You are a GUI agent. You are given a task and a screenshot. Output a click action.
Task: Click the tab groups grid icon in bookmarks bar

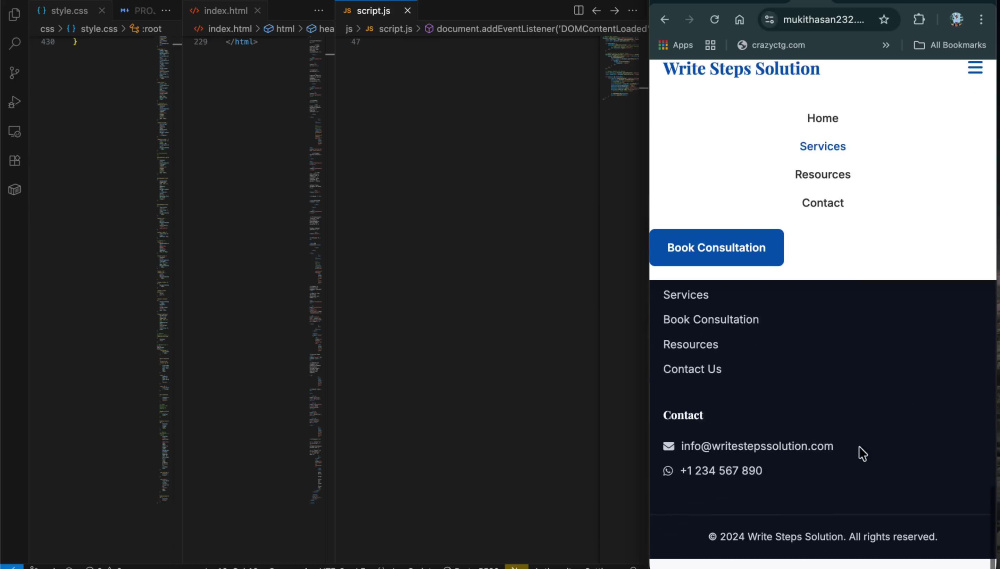click(x=710, y=45)
